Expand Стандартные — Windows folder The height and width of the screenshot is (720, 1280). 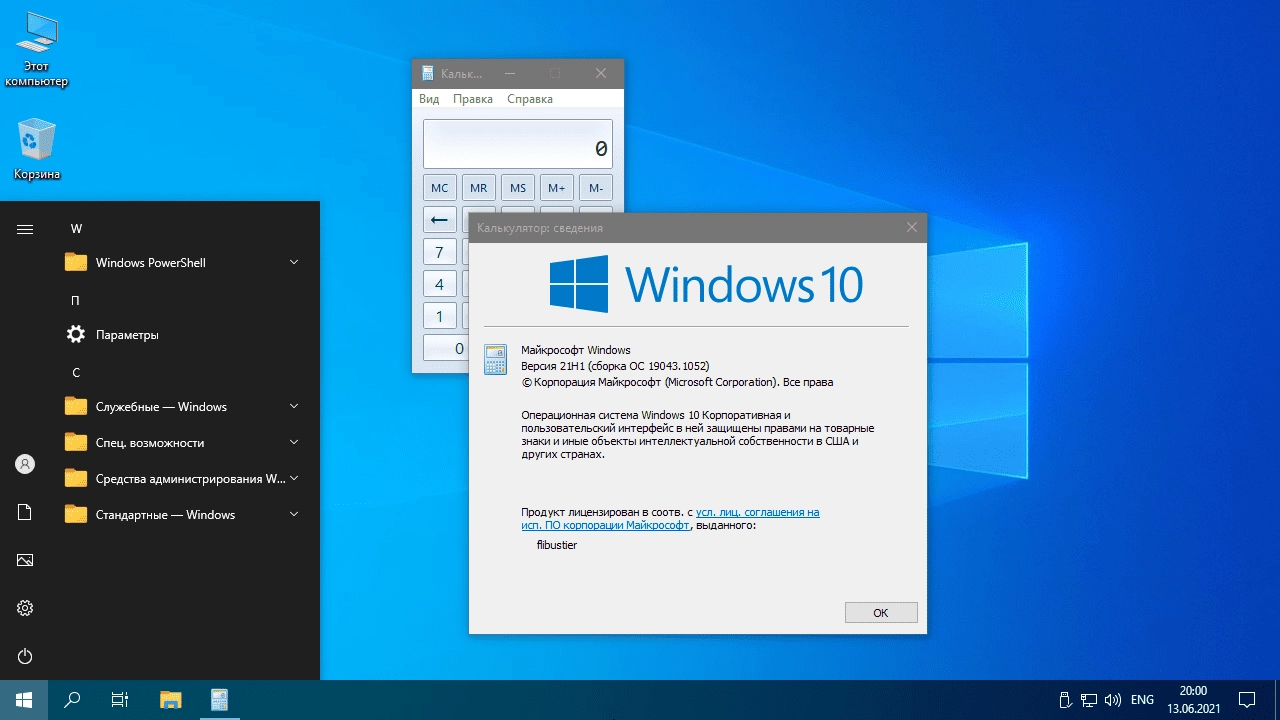(x=184, y=515)
